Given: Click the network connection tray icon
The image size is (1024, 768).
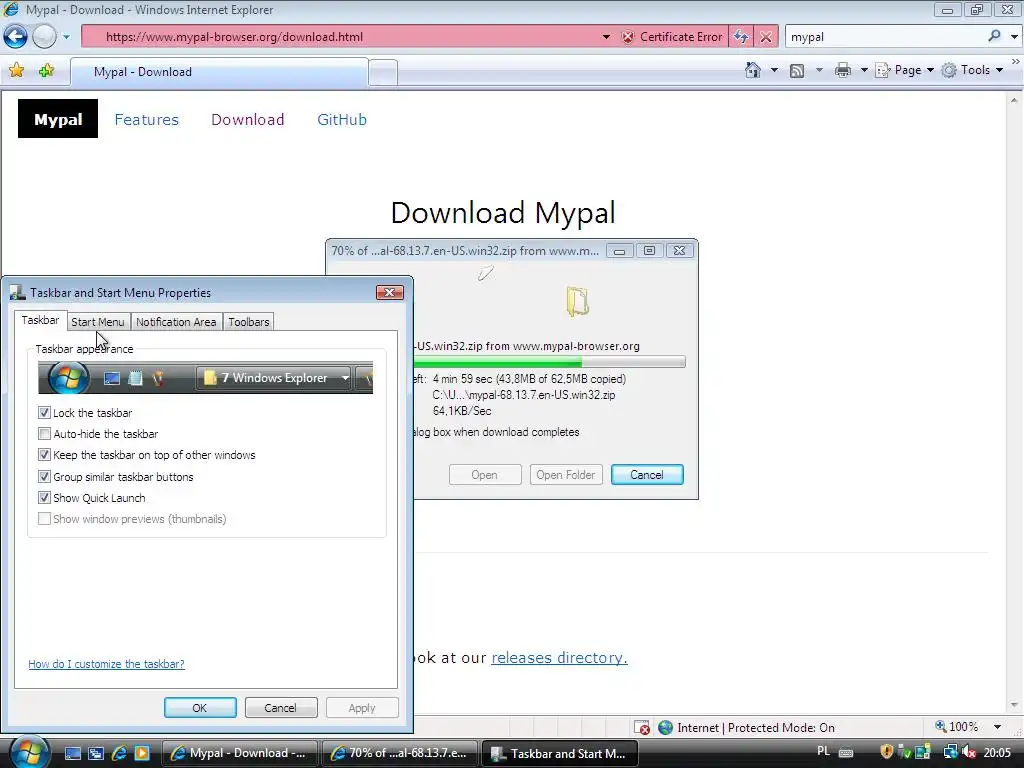Looking at the screenshot, I should 950,752.
